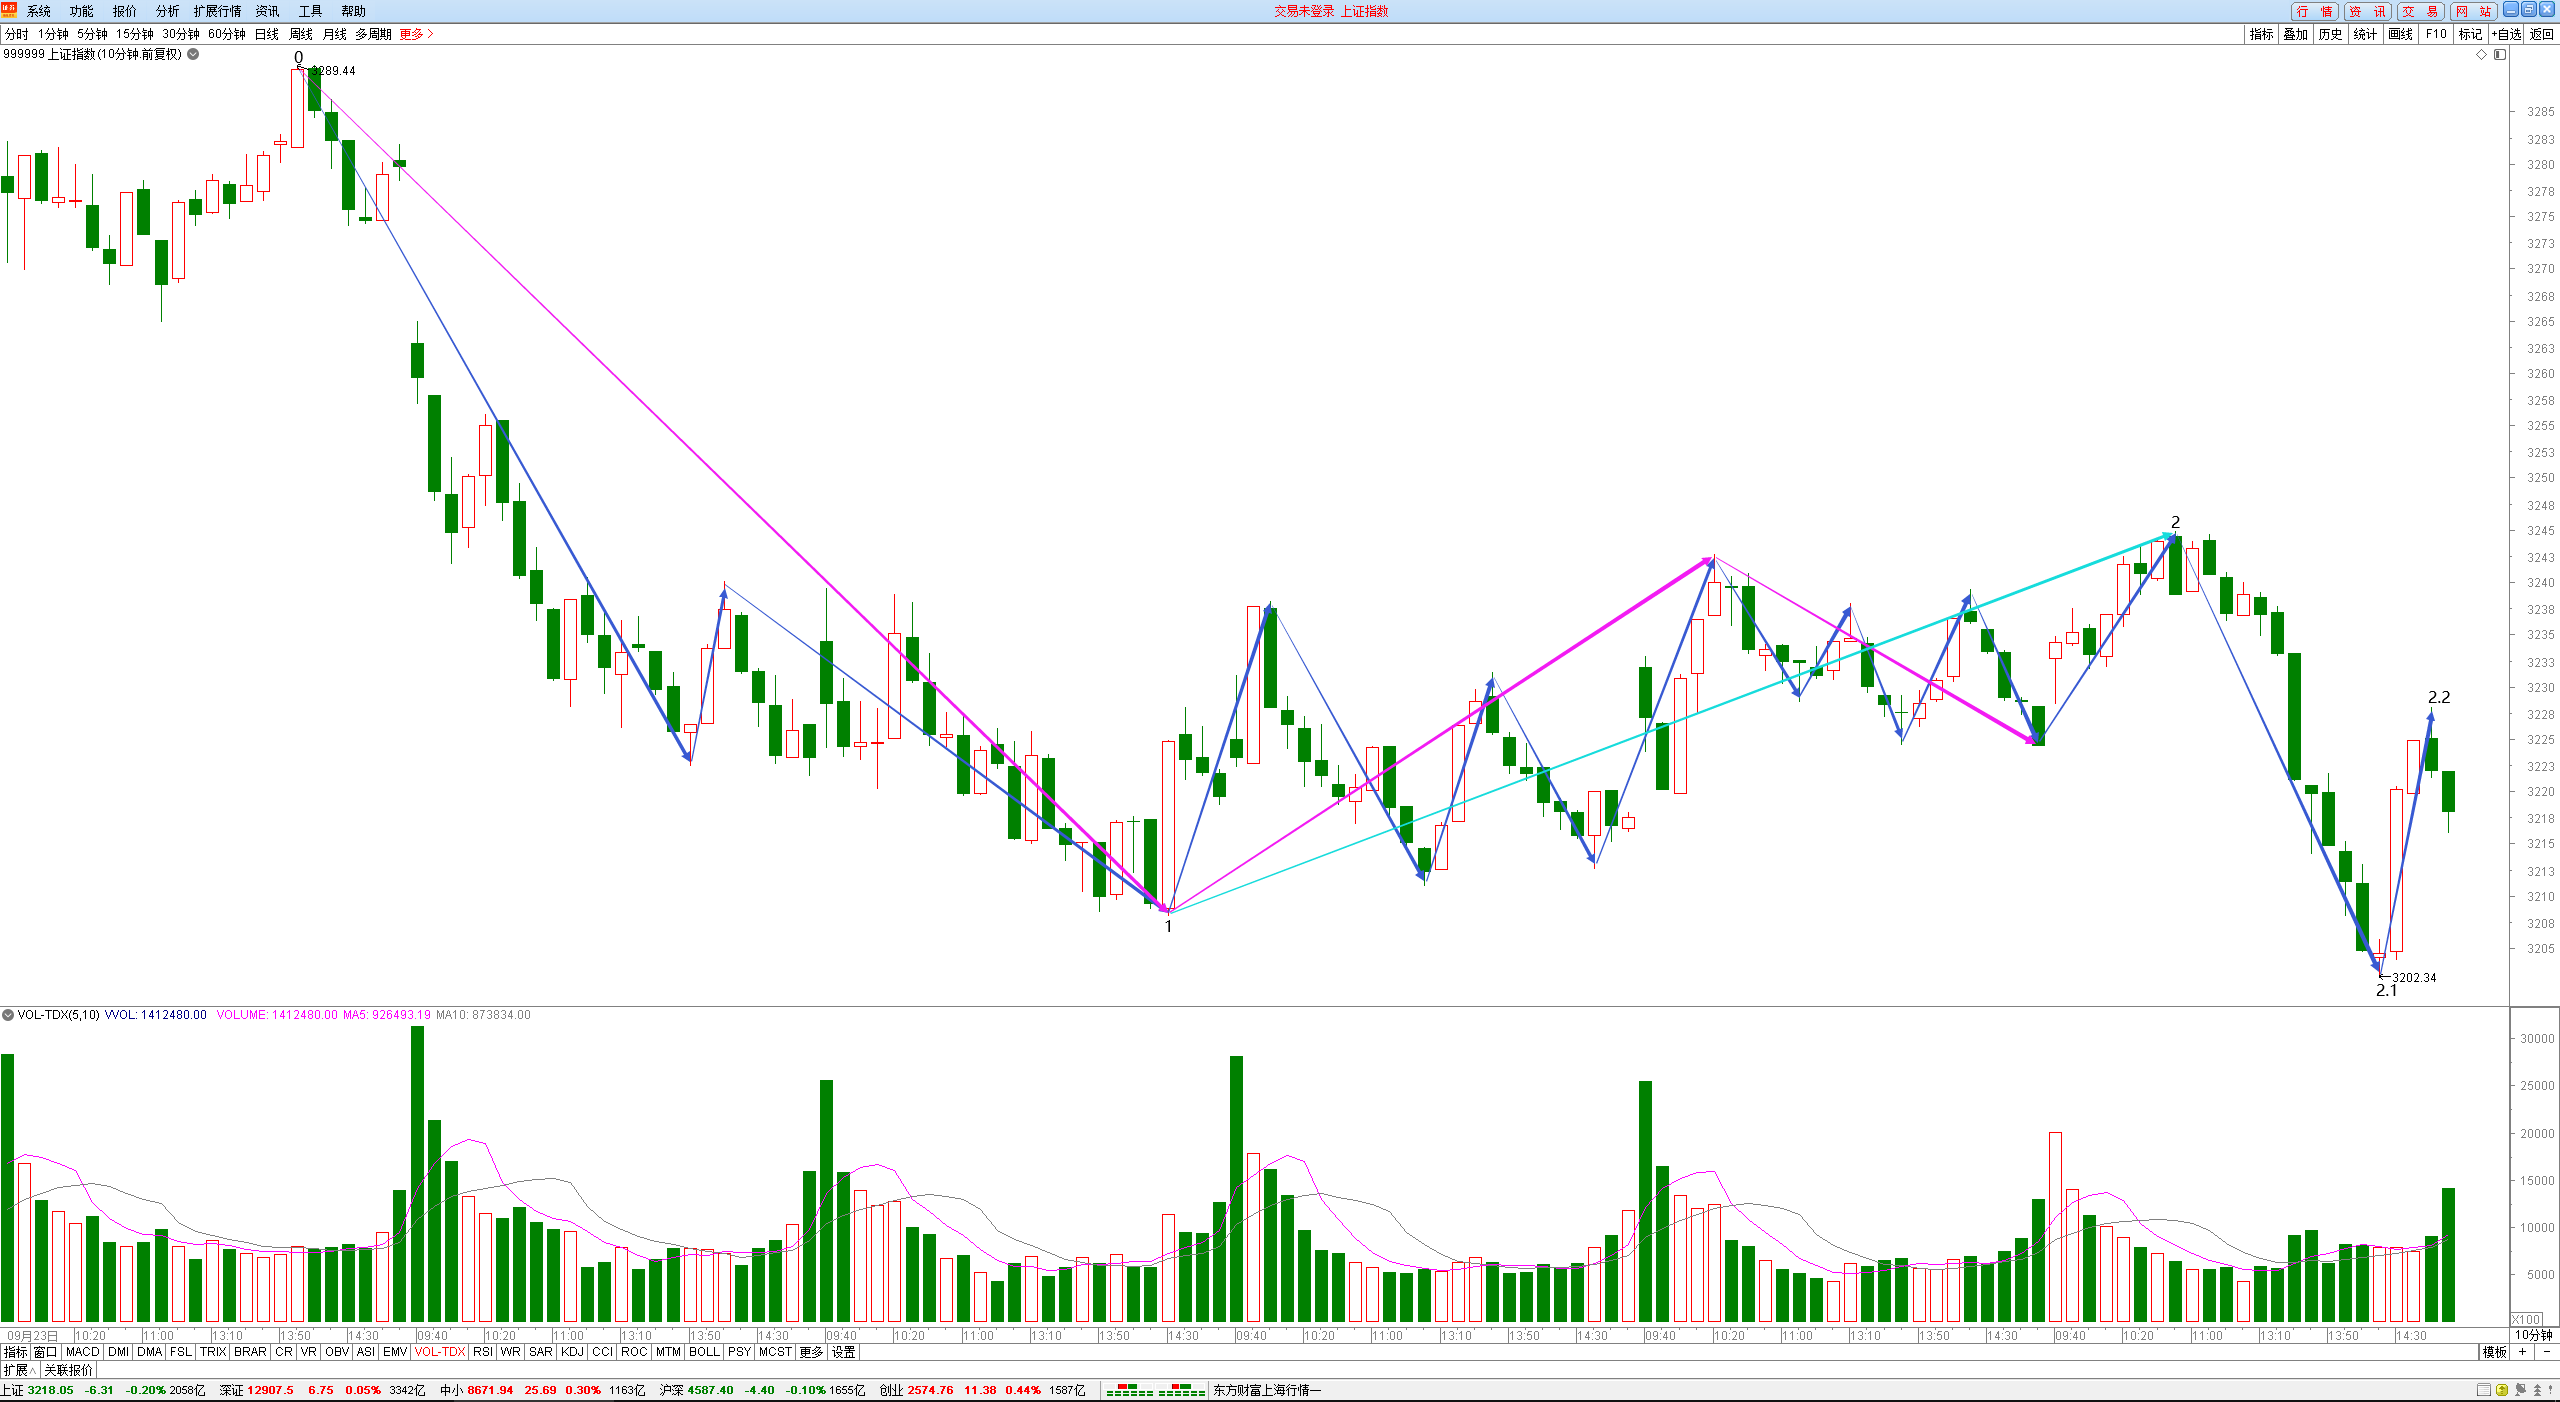This screenshot has height=1402, width=2560.
Task: Open 设置 for indicator tabs
Action: (x=844, y=1352)
